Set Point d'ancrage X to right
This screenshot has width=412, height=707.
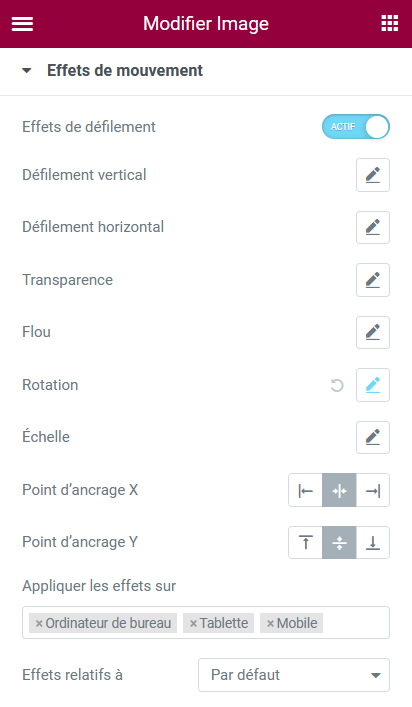click(373, 490)
